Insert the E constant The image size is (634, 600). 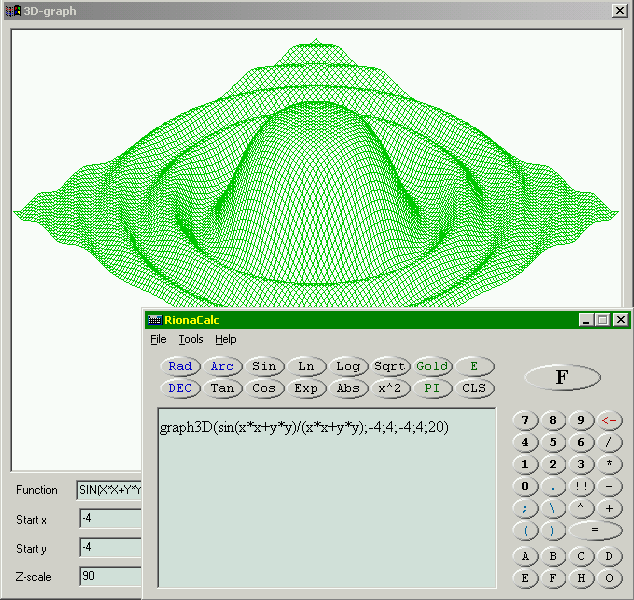[474, 366]
